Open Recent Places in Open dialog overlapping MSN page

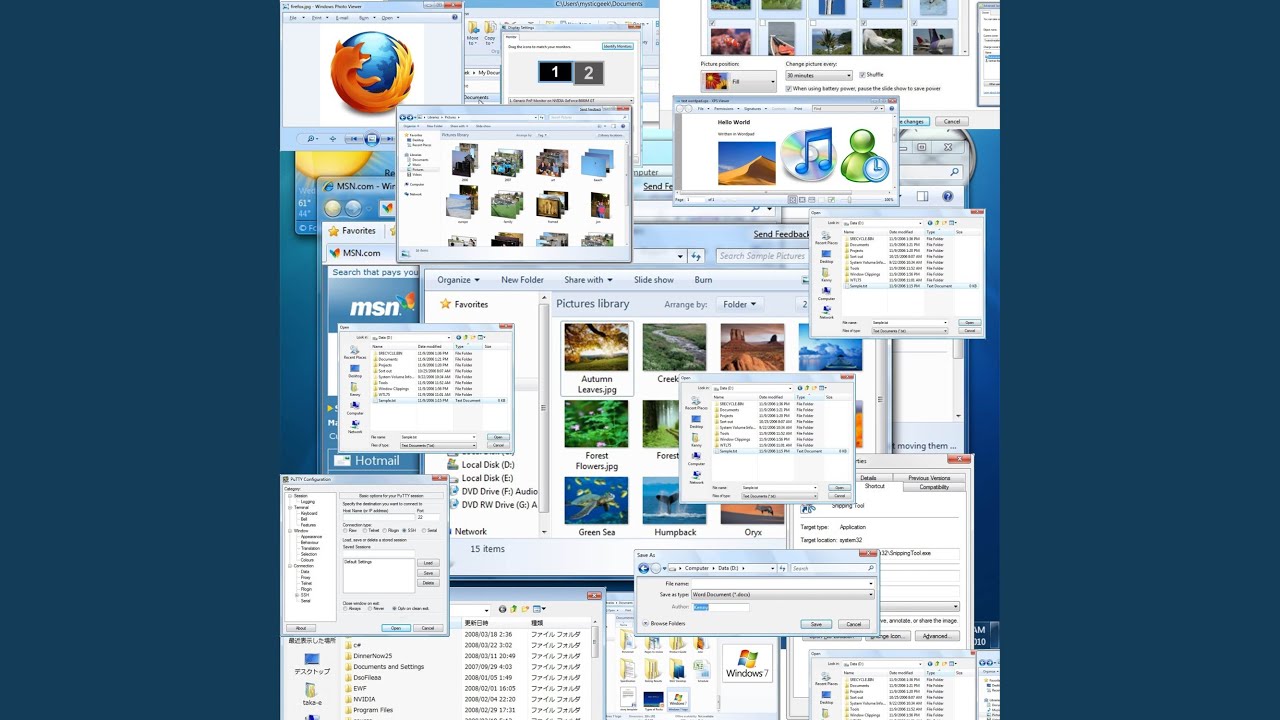(x=354, y=351)
